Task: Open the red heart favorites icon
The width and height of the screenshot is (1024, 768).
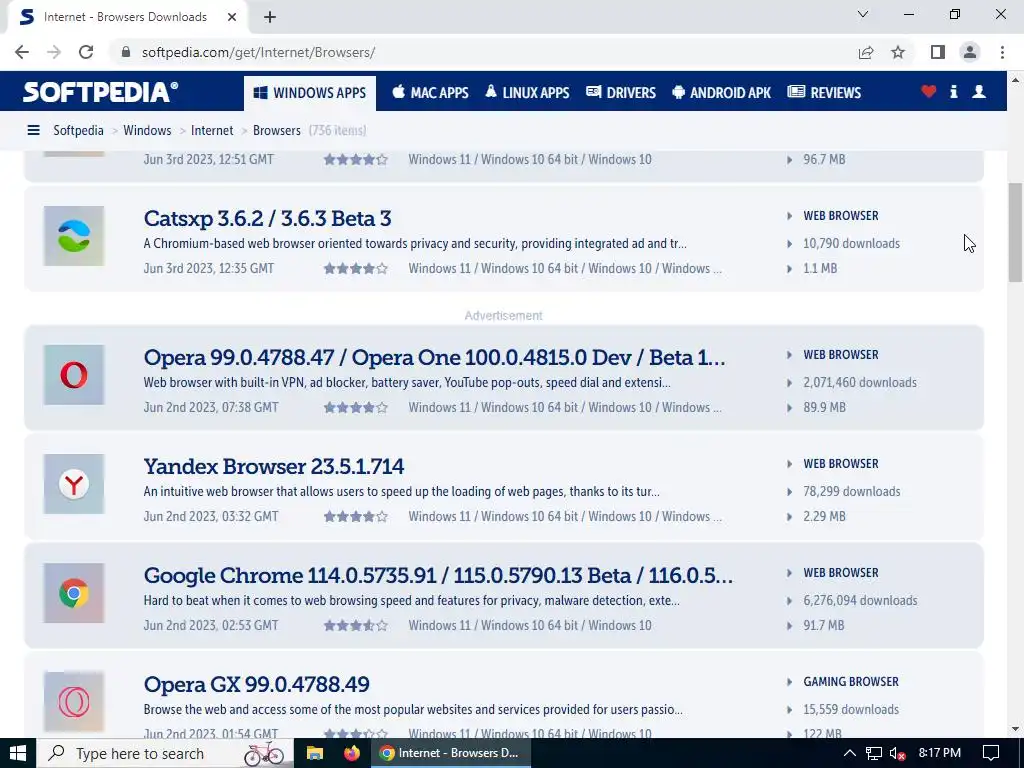Action: (x=928, y=92)
